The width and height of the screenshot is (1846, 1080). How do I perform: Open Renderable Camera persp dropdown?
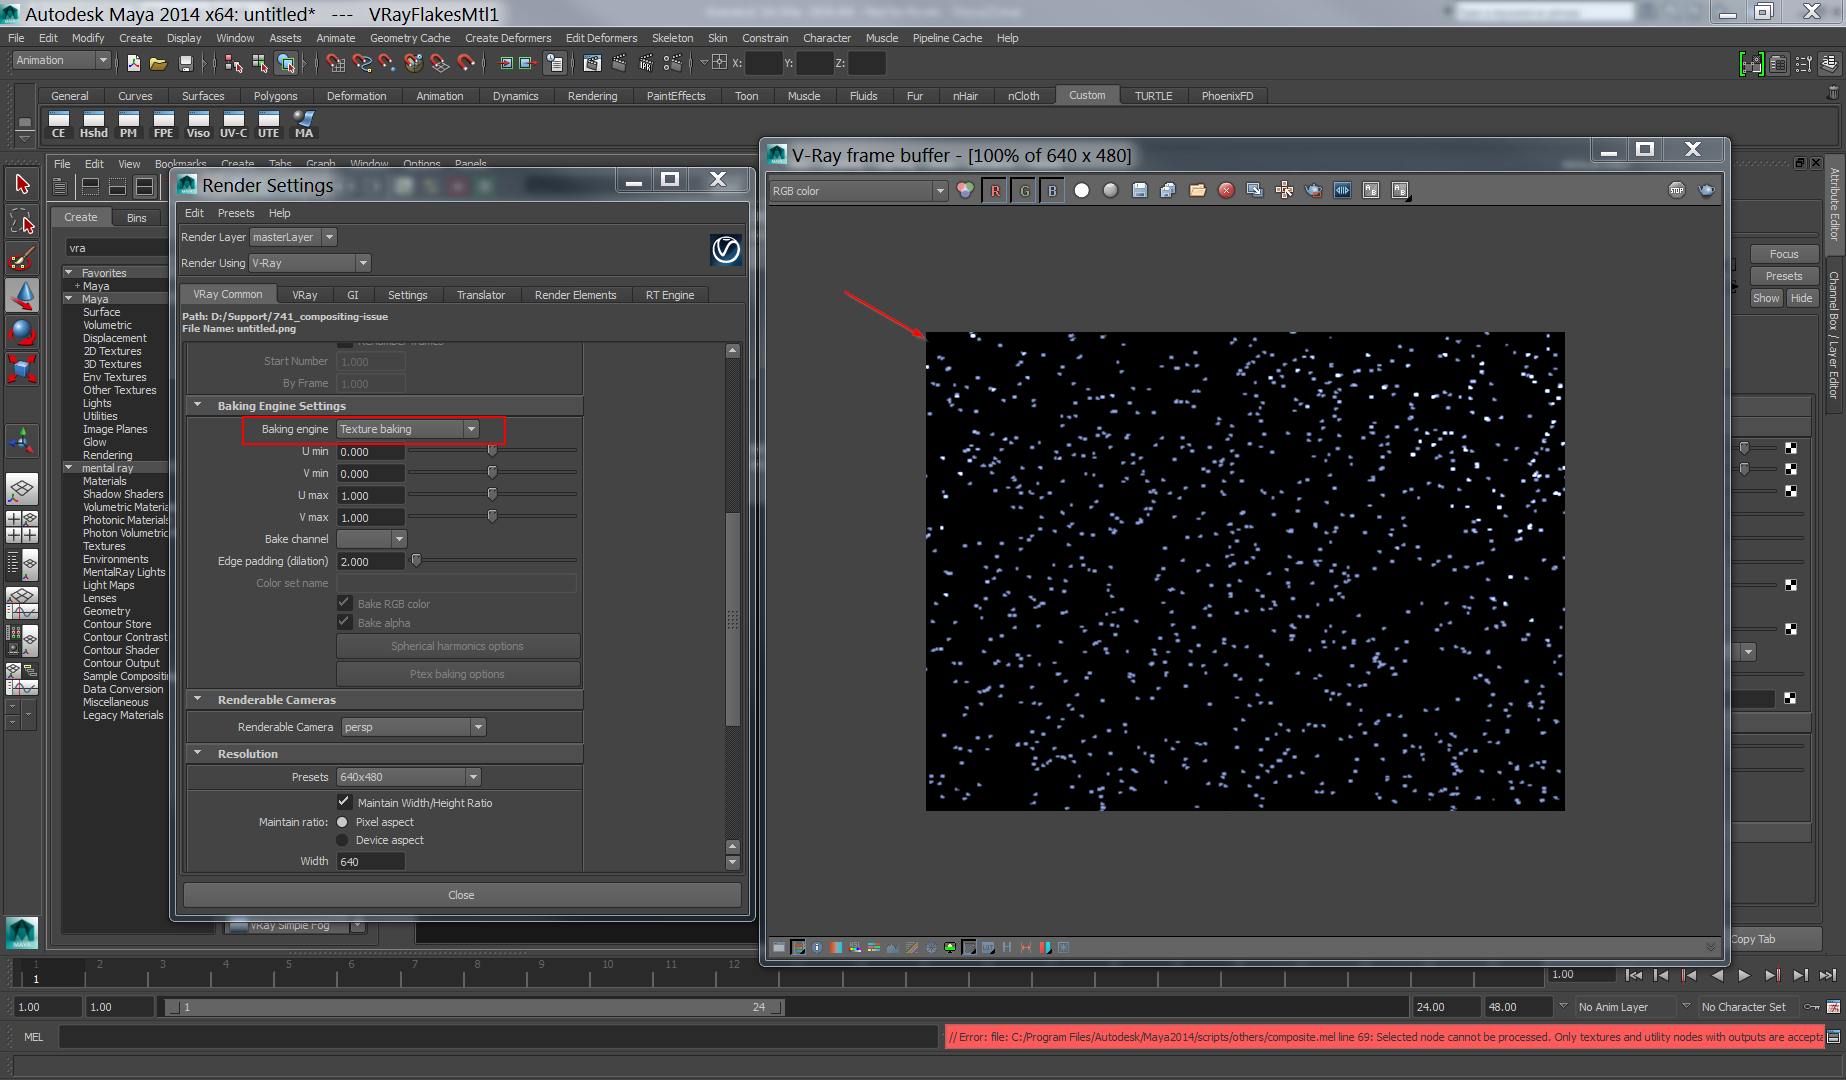[x=413, y=727]
